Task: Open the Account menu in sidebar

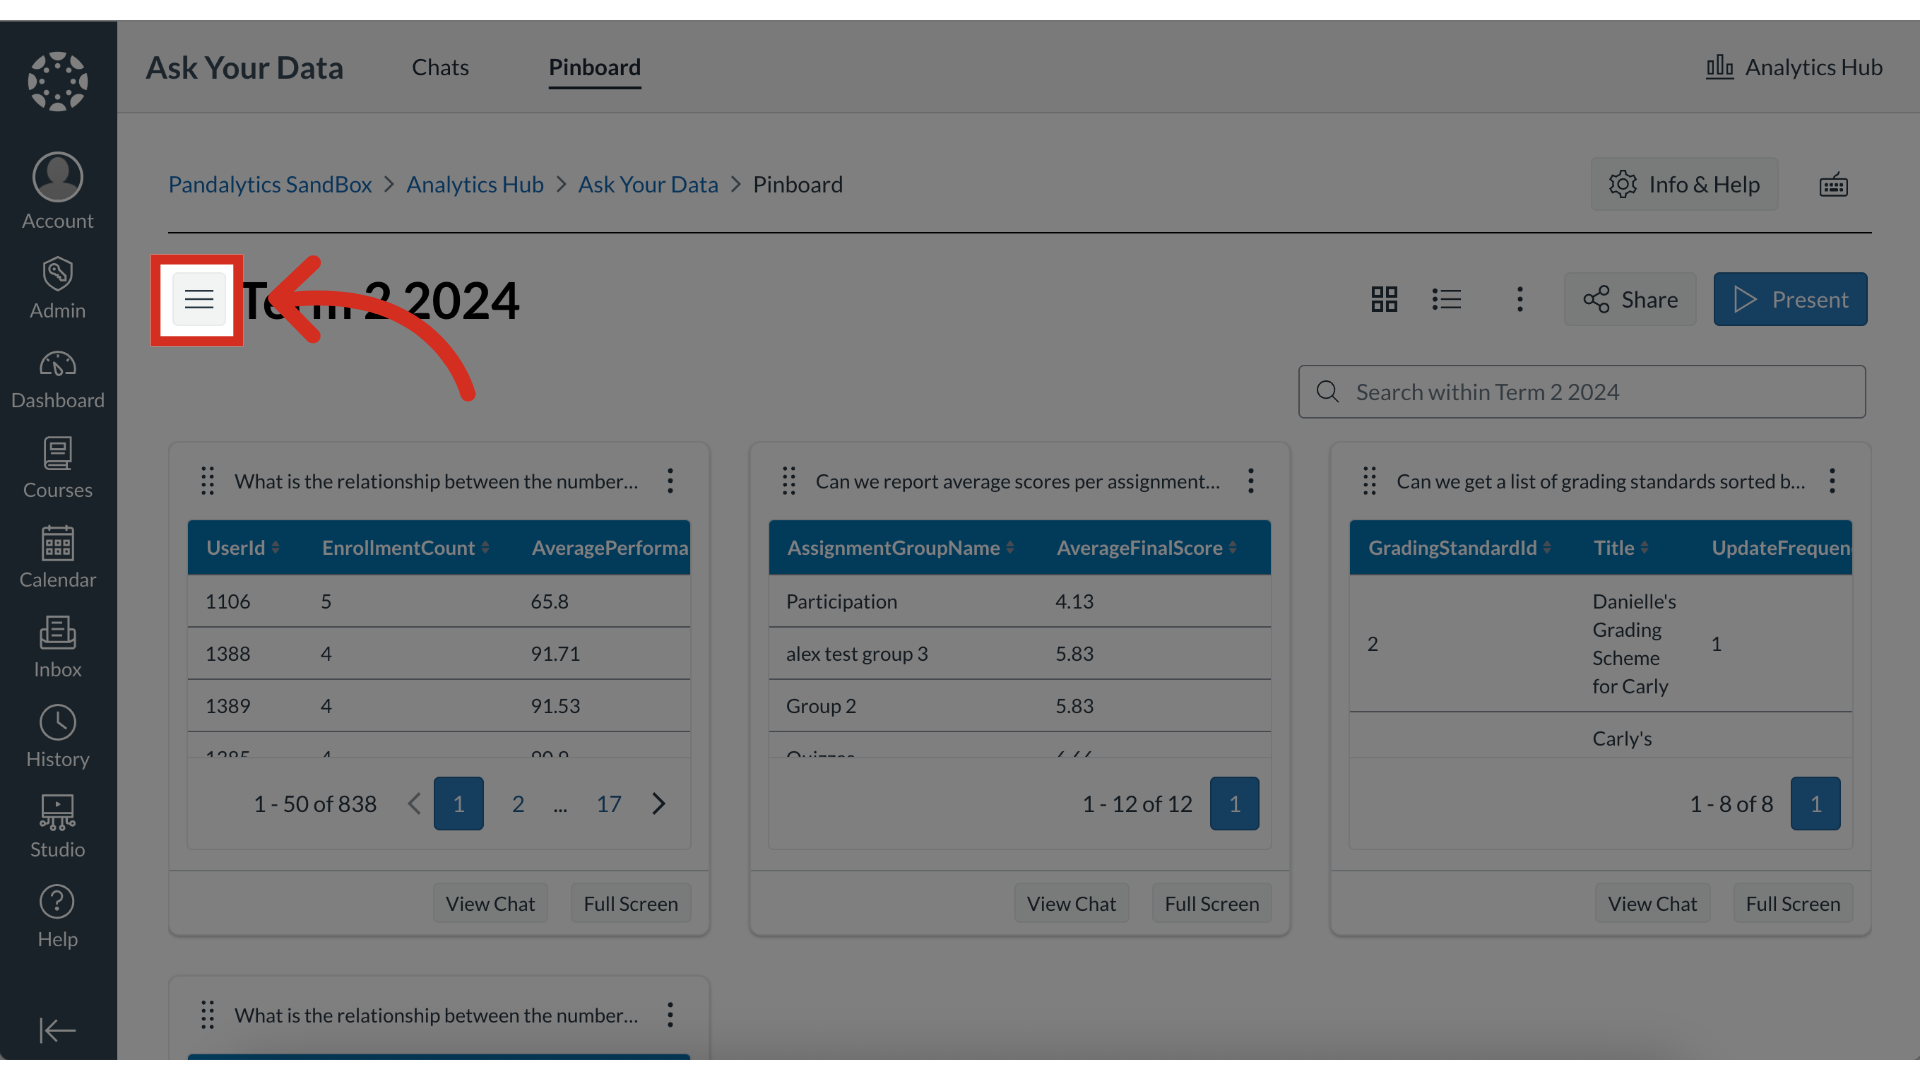Action: tap(58, 191)
